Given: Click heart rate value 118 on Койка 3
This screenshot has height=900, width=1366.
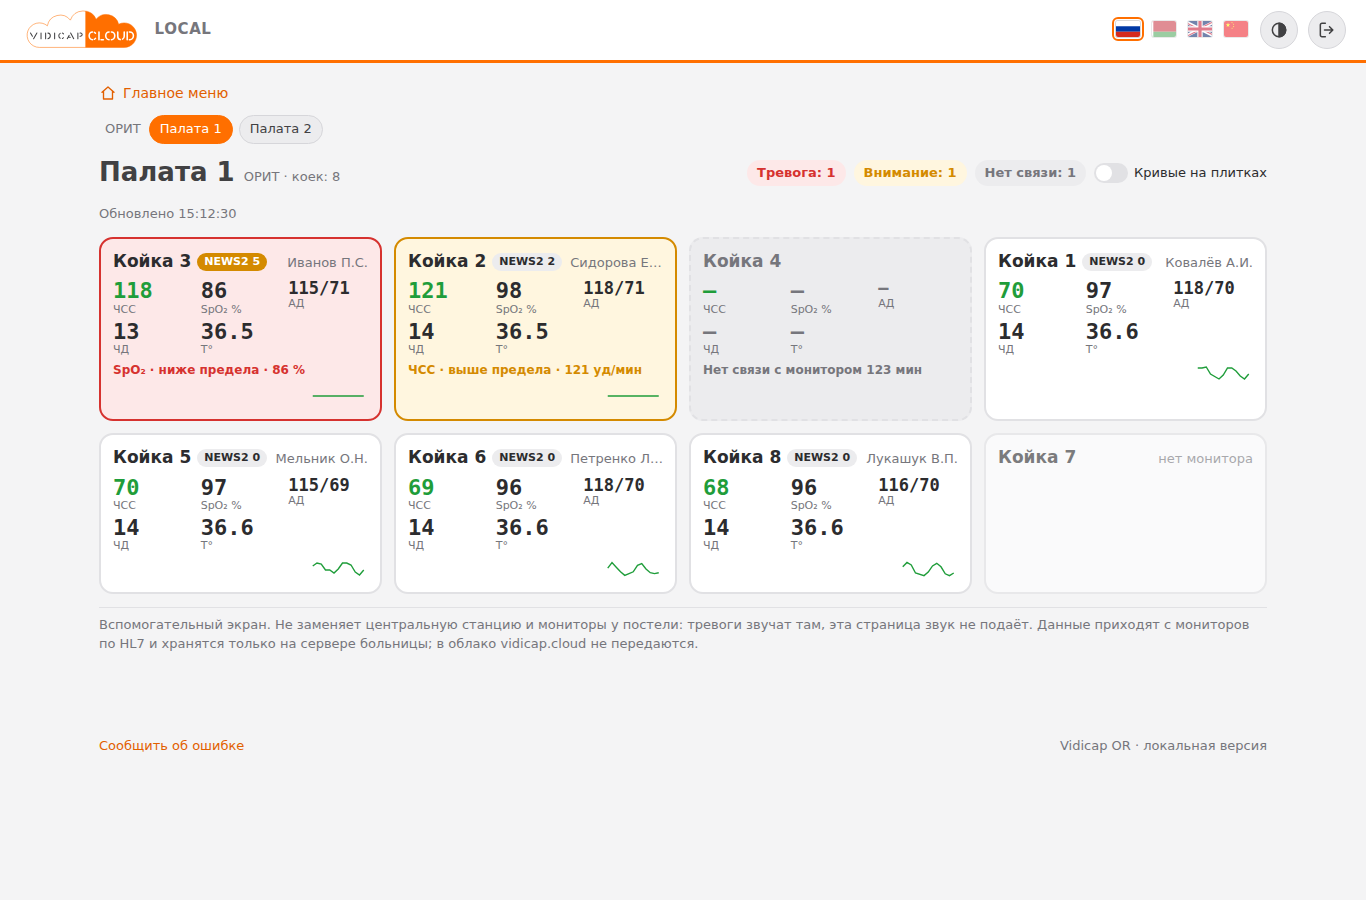Looking at the screenshot, I should point(133,291).
